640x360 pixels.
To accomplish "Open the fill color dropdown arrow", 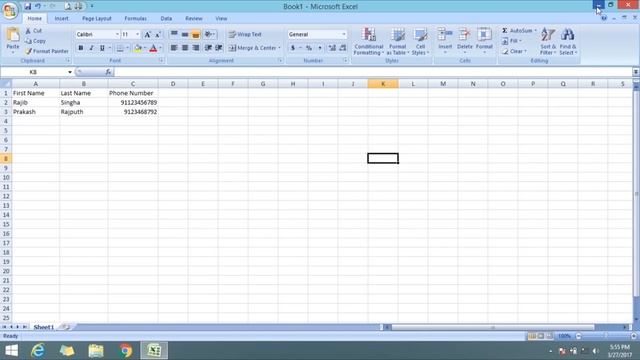I will click(145, 48).
